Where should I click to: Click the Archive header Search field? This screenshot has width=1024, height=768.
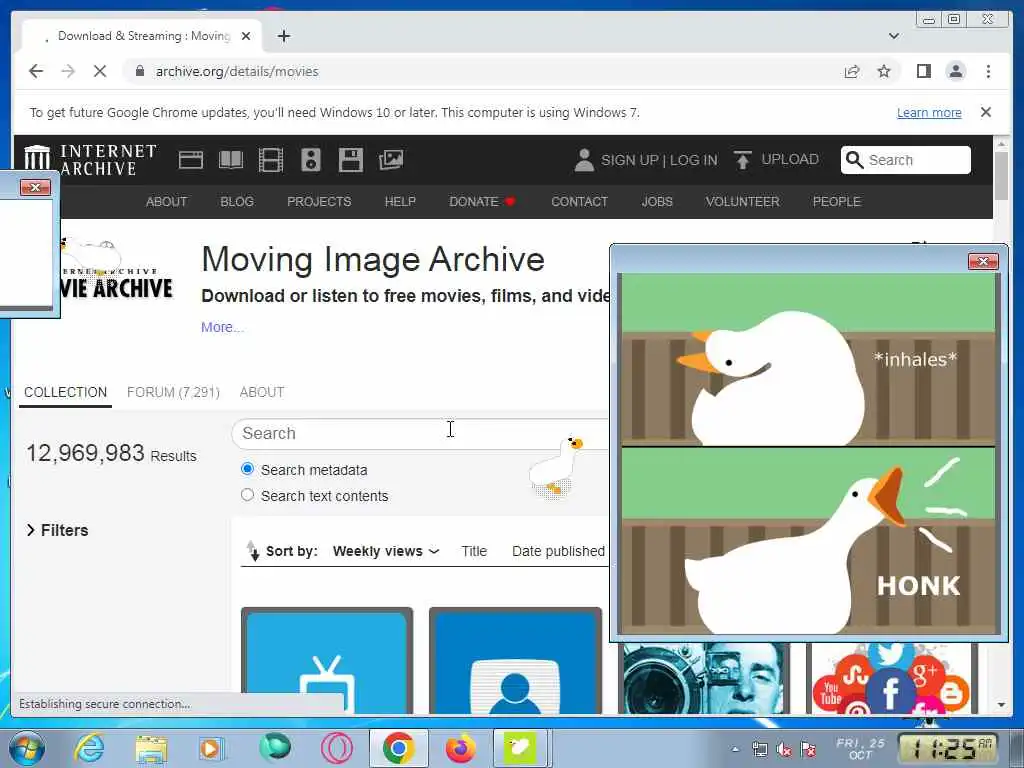(x=906, y=160)
